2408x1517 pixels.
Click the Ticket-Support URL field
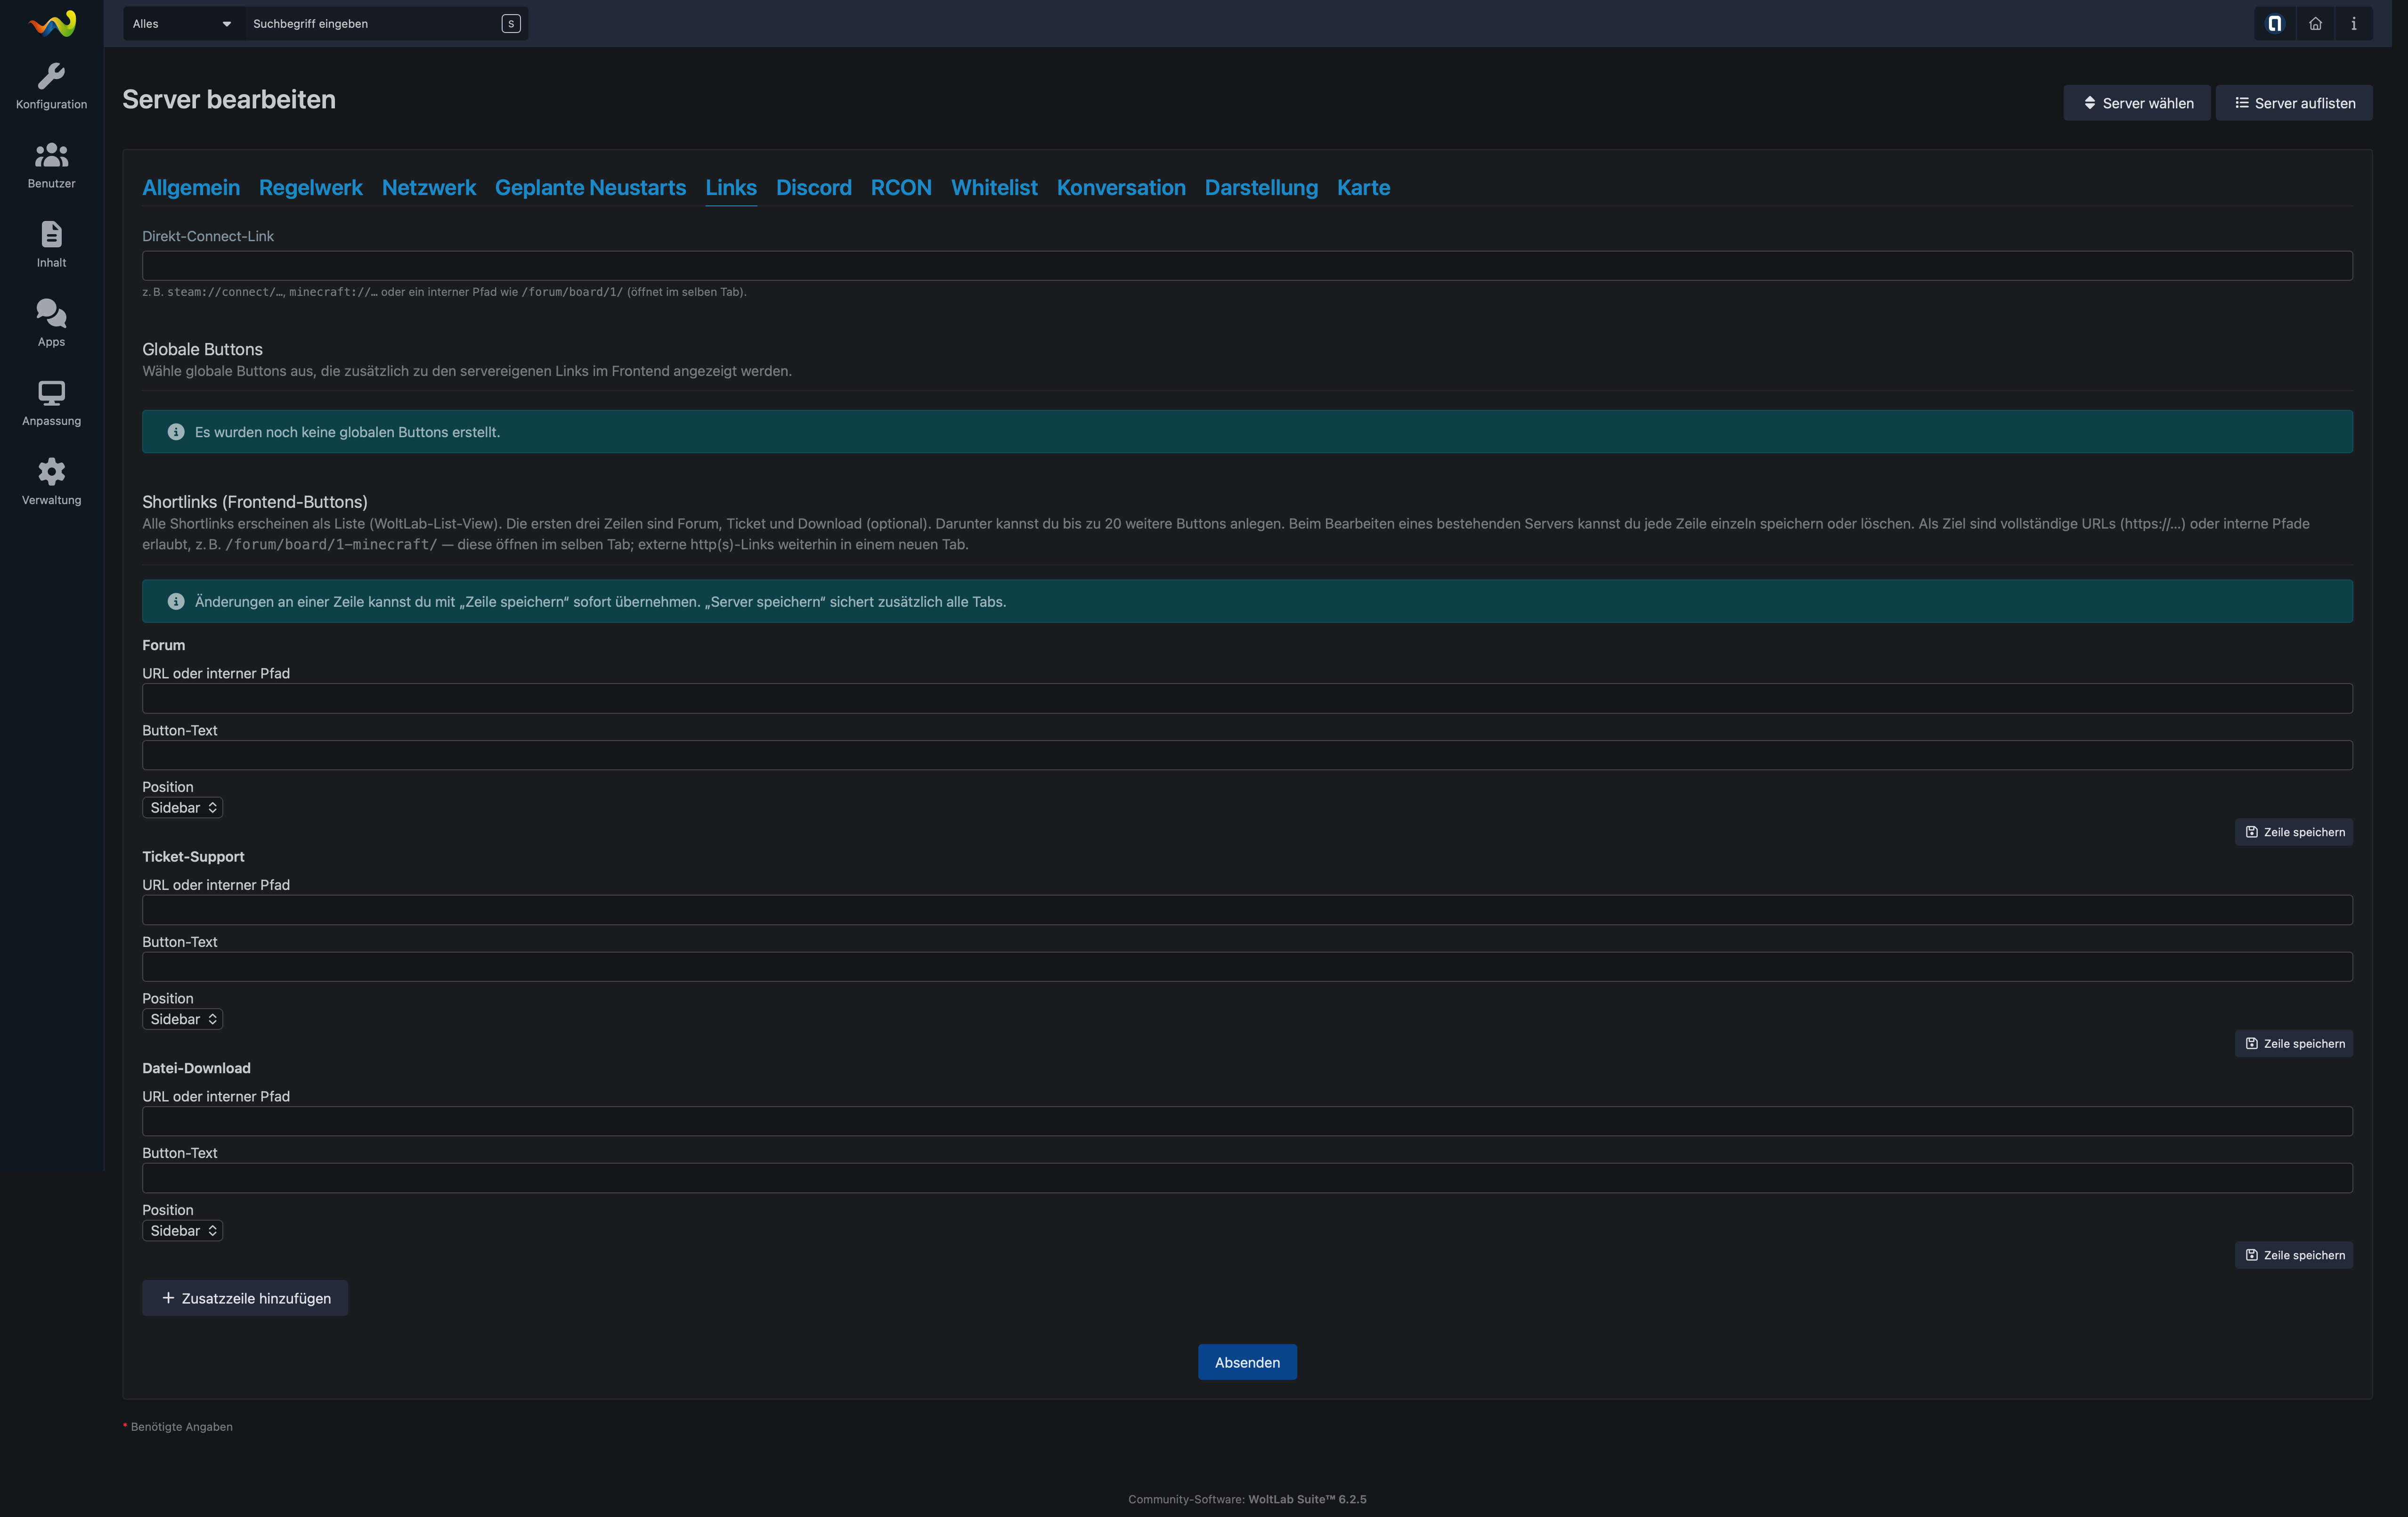(x=1247, y=910)
